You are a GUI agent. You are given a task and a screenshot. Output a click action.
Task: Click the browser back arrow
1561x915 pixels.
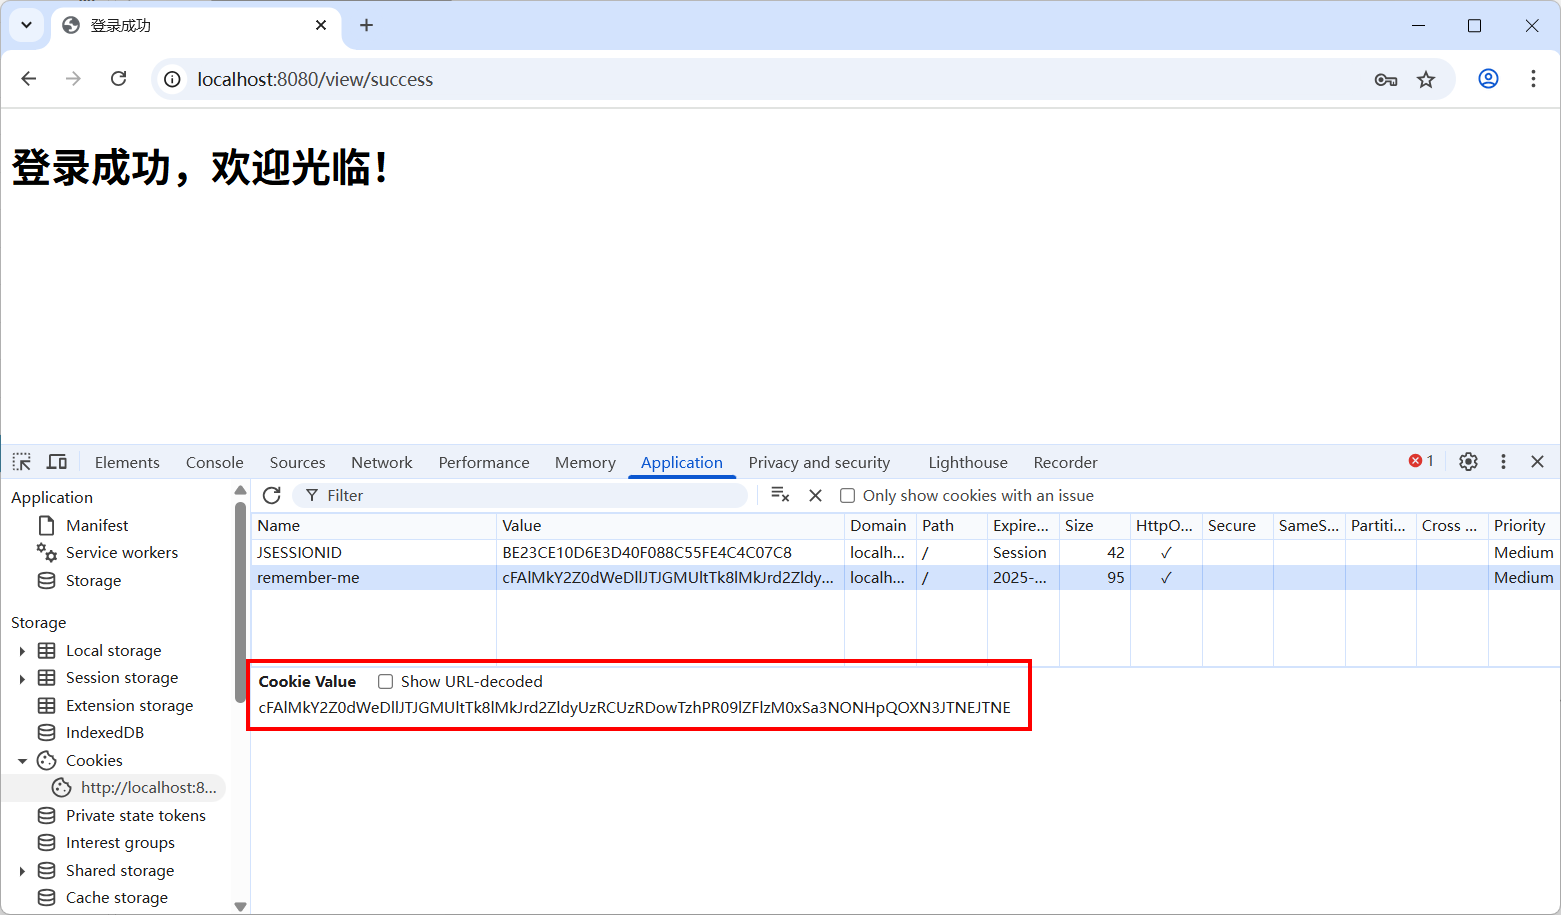pos(29,79)
